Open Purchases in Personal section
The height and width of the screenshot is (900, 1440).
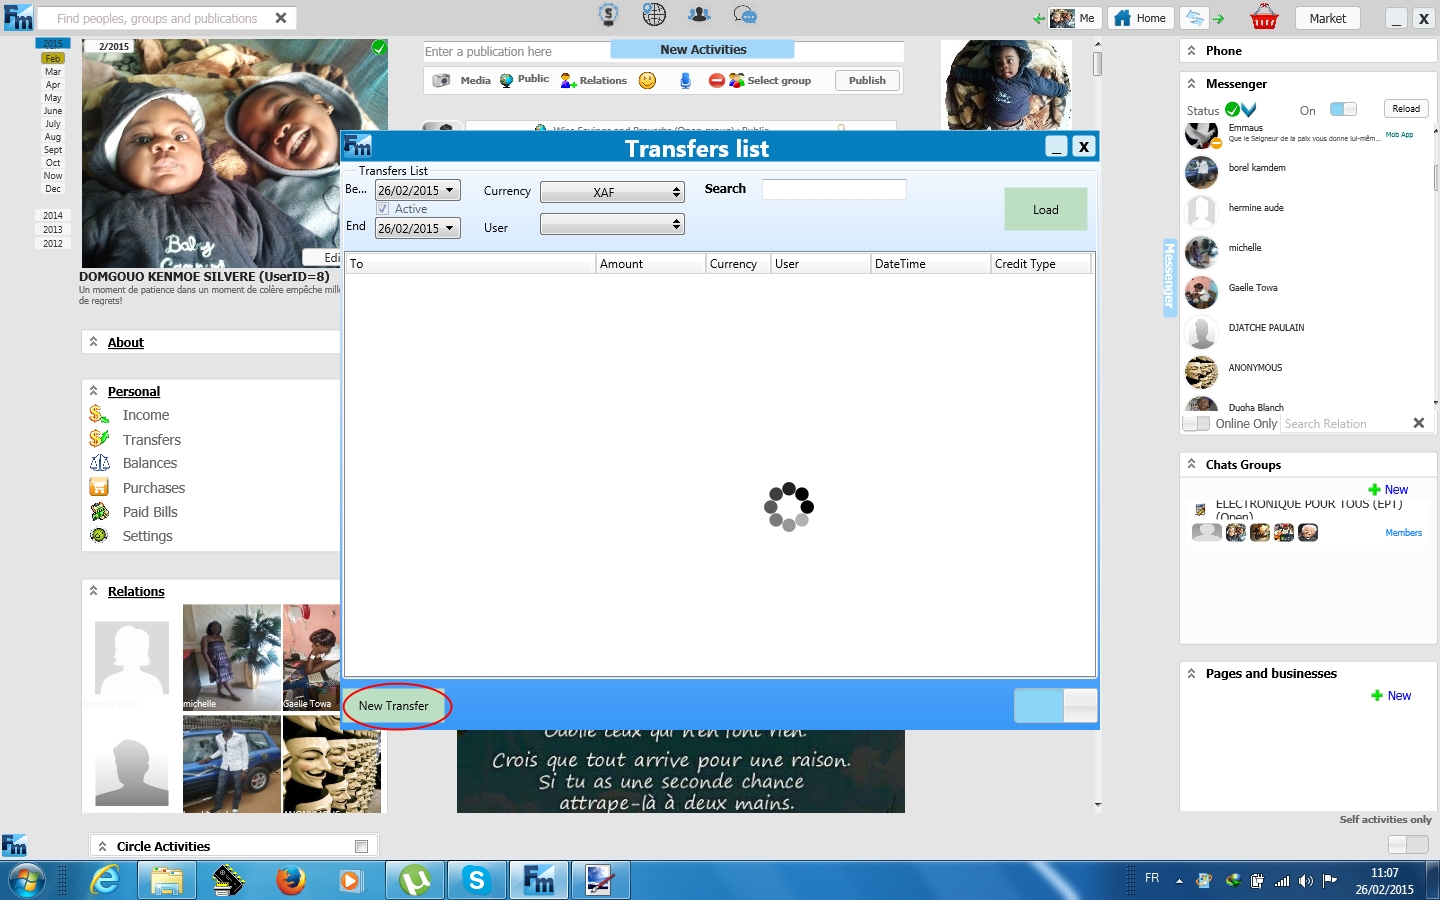point(154,488)
